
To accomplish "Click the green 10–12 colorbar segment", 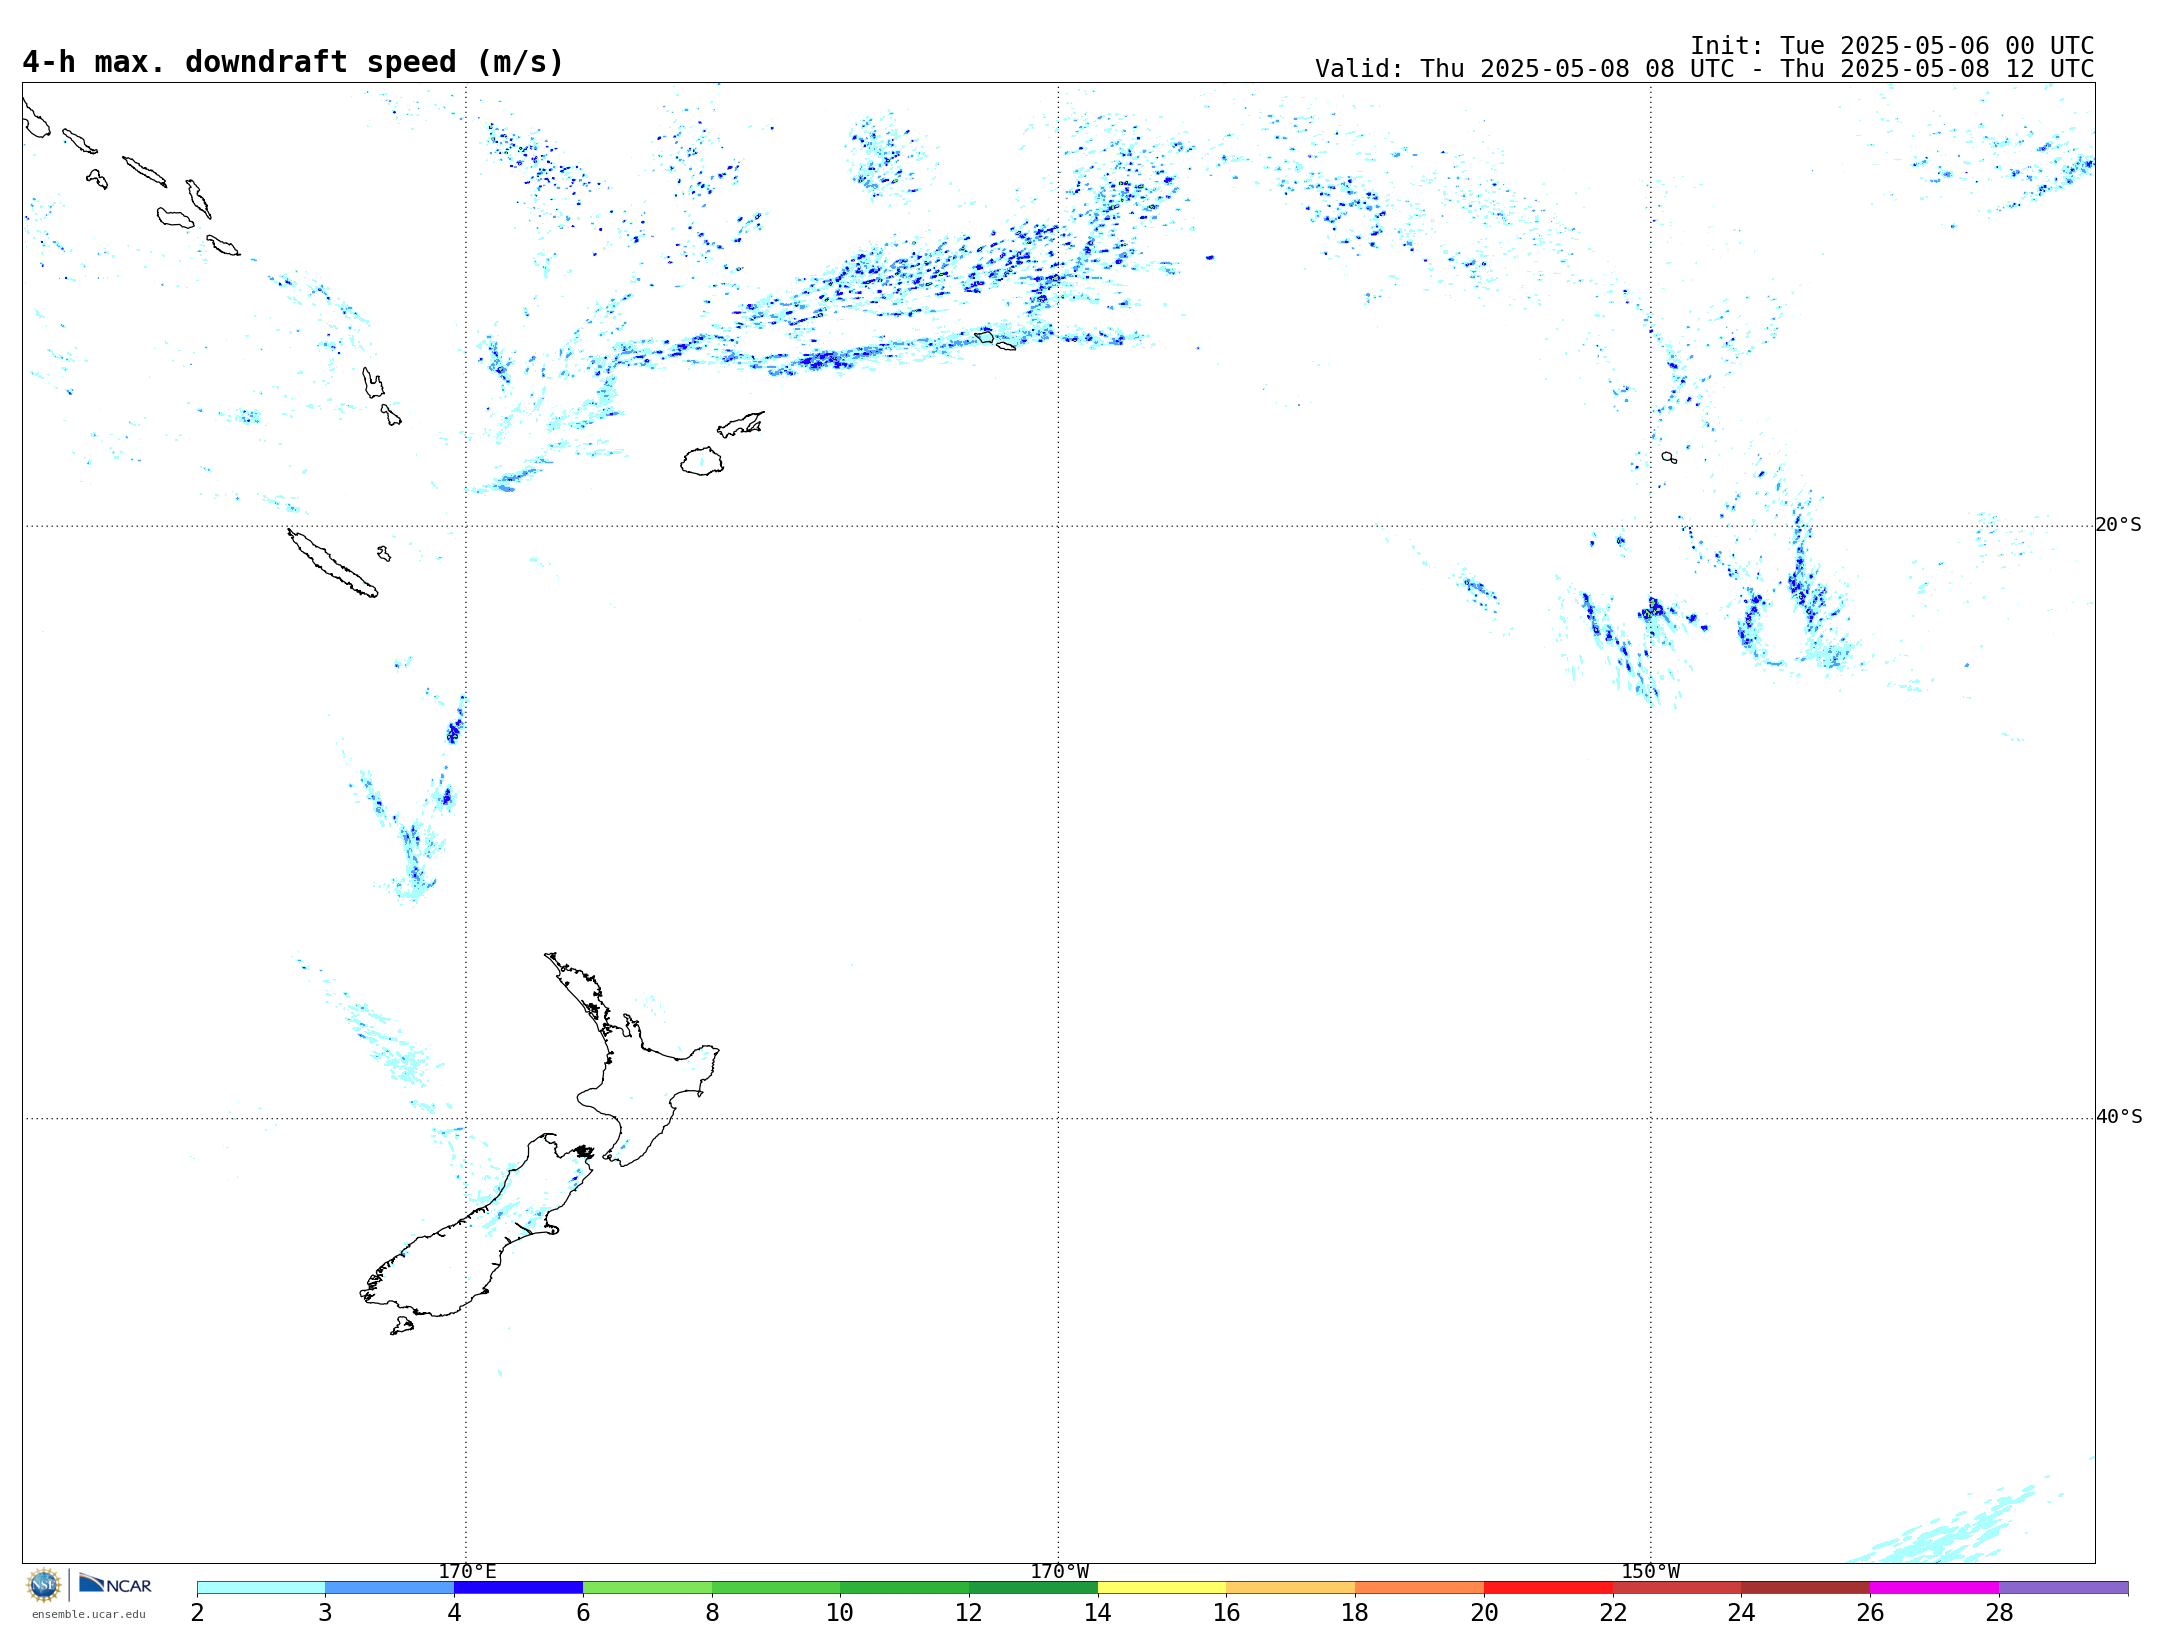I will coord(904,1587).
